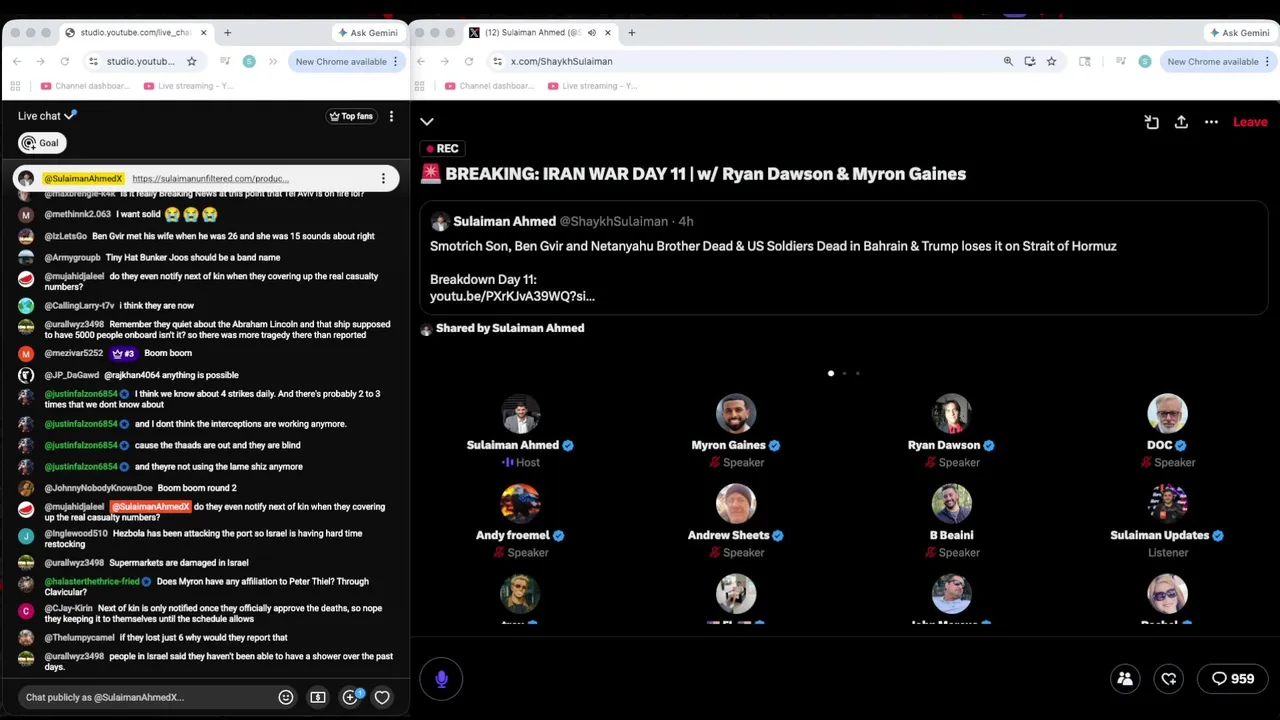Go back in the X window
Screen dimensions: 1280x720
coord(421,61)
